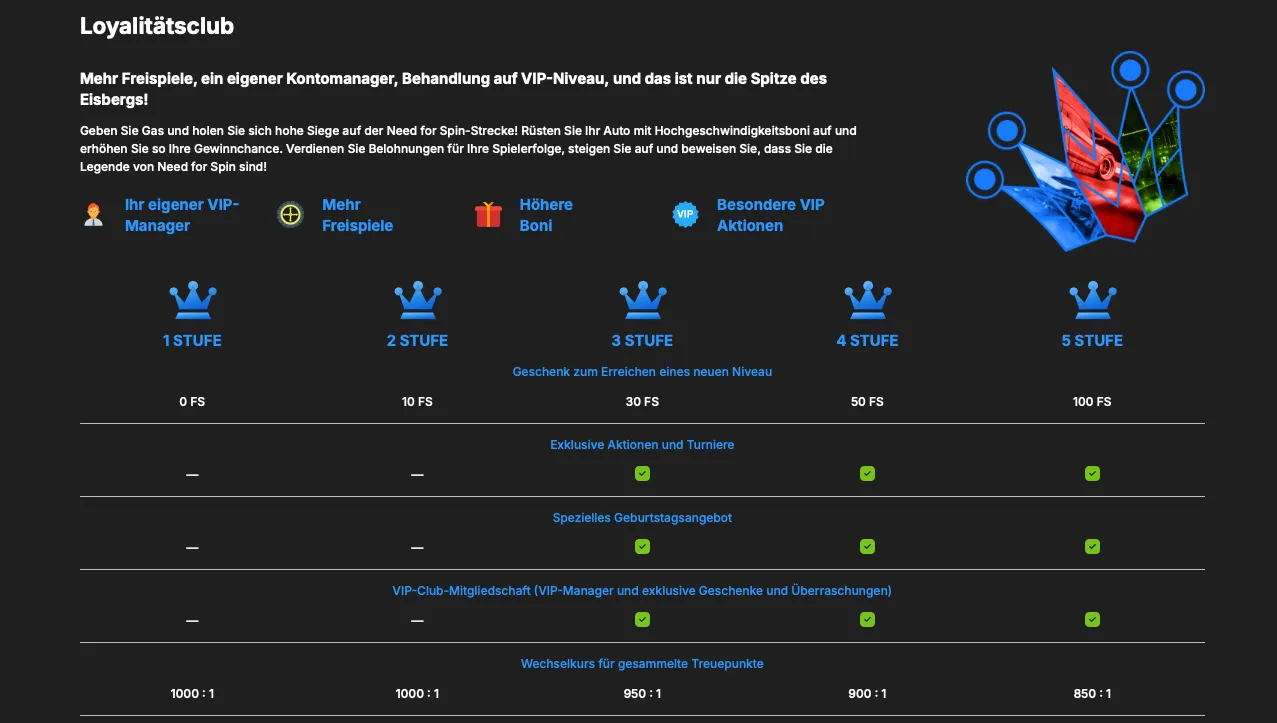Image resolution: width=1277 pixels, height=723 pixels.
Task: Click the crown above 3 STUFE
Action: coord(642,300)
